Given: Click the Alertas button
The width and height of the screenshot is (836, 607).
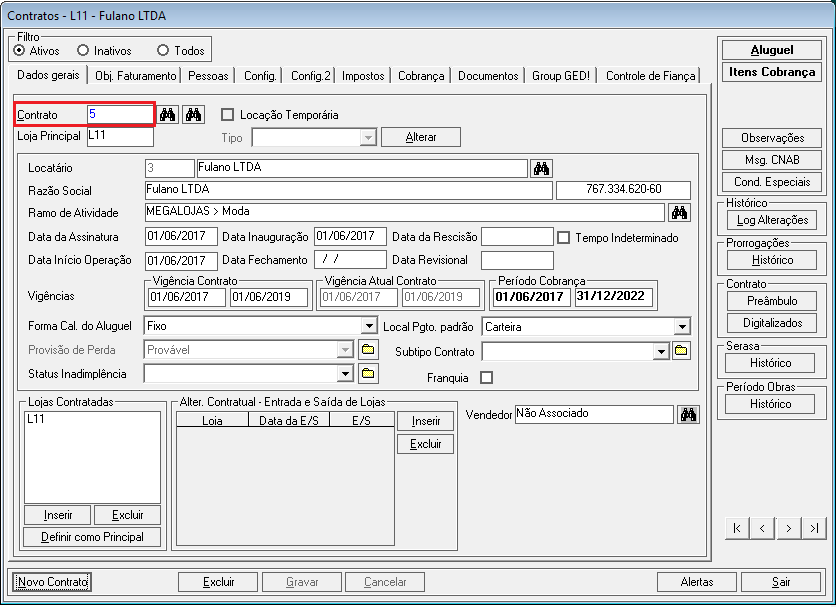Looking at the screenshot, I should click(x=697, y=582).
